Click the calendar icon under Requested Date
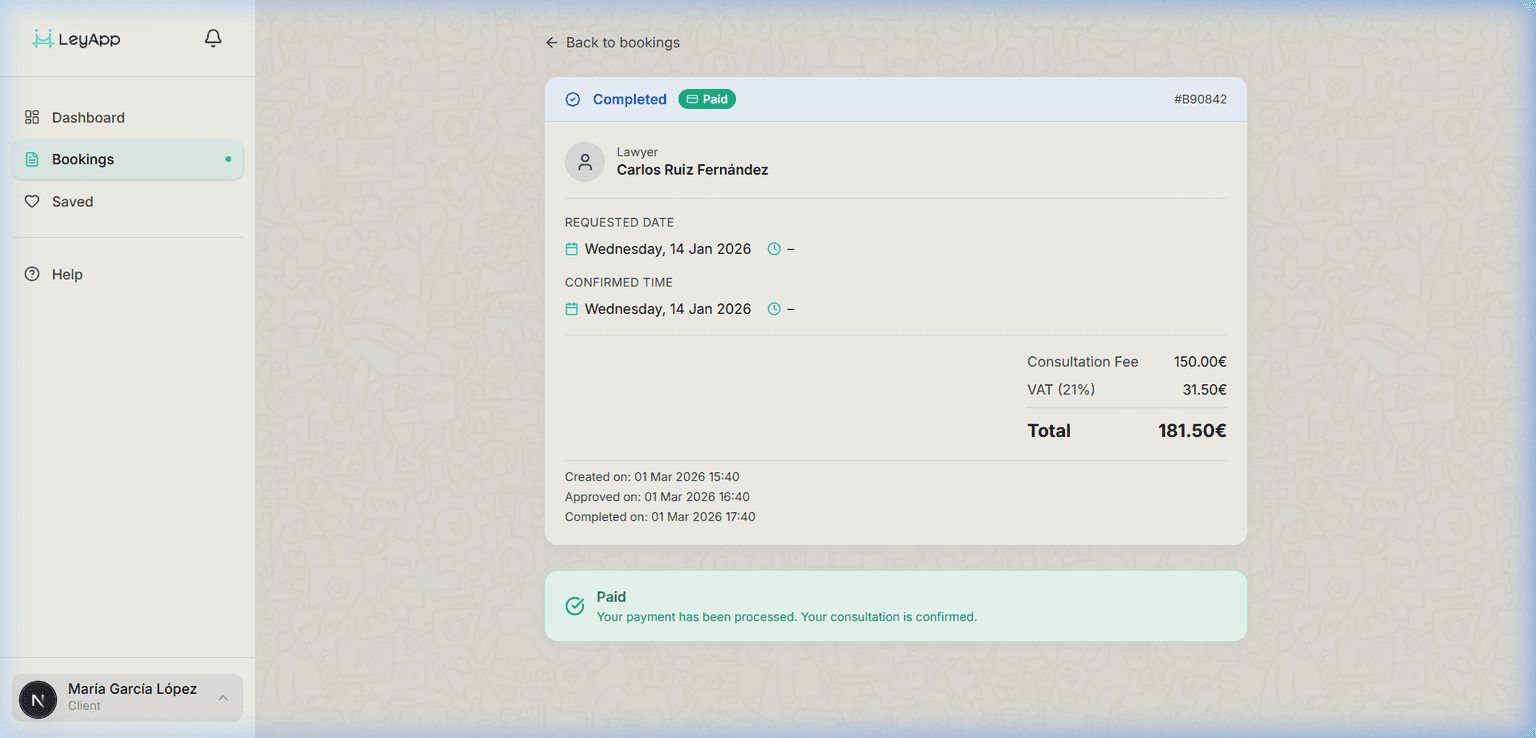 (x=571, y=248)
